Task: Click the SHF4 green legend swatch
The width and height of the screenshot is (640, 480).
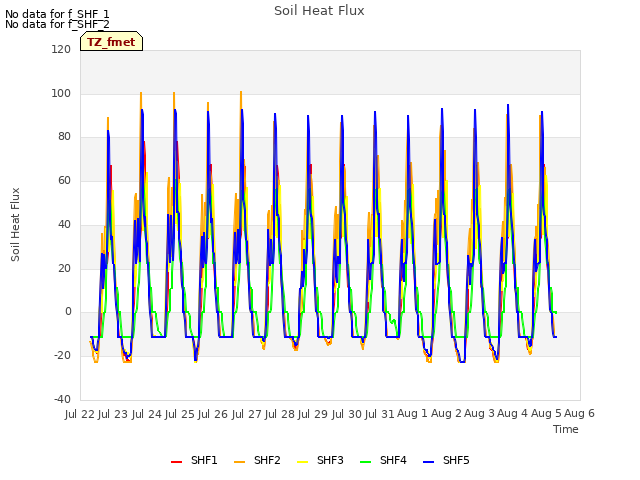Action: pos(366,462)
